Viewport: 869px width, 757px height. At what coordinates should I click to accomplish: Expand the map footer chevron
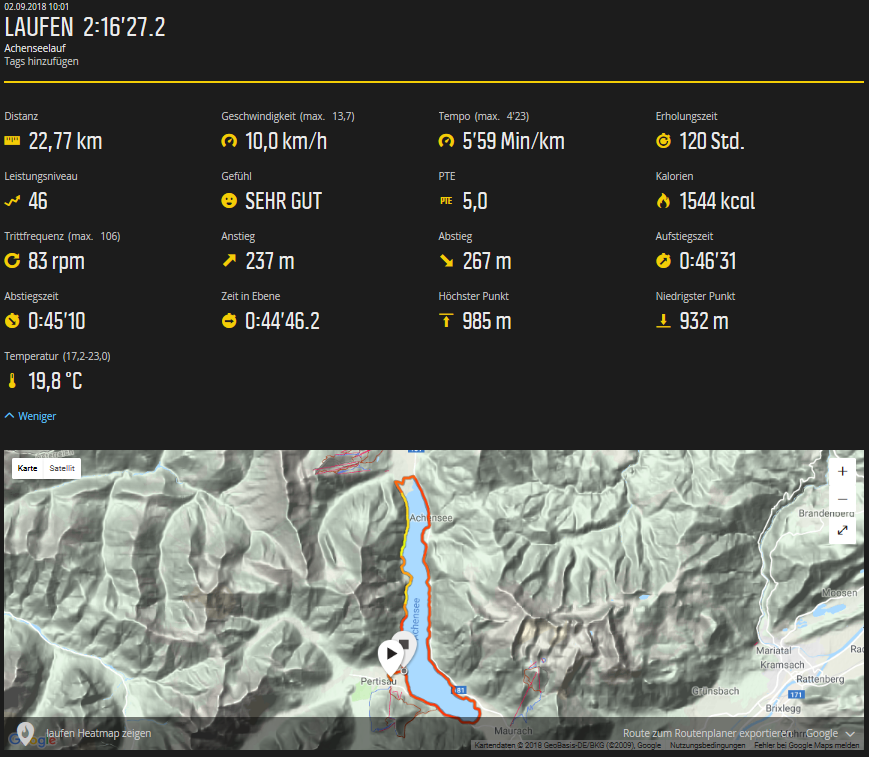pos(850,734)
